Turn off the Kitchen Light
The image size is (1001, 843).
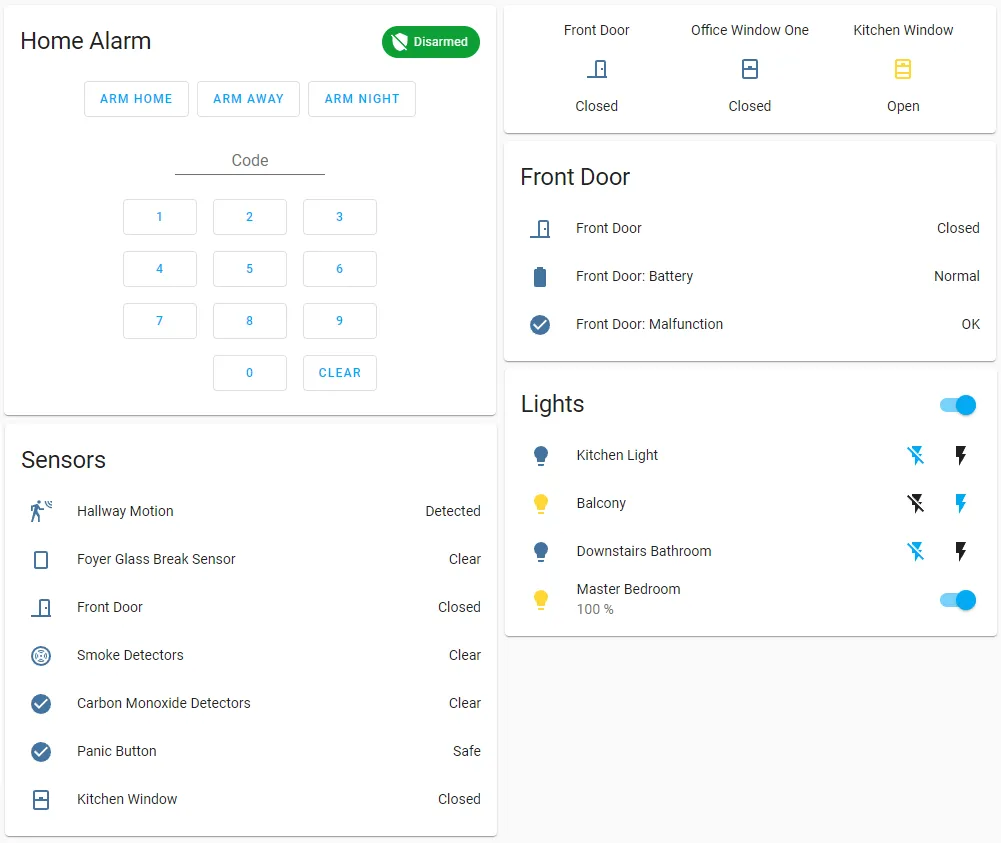click(x=915, y=455)
